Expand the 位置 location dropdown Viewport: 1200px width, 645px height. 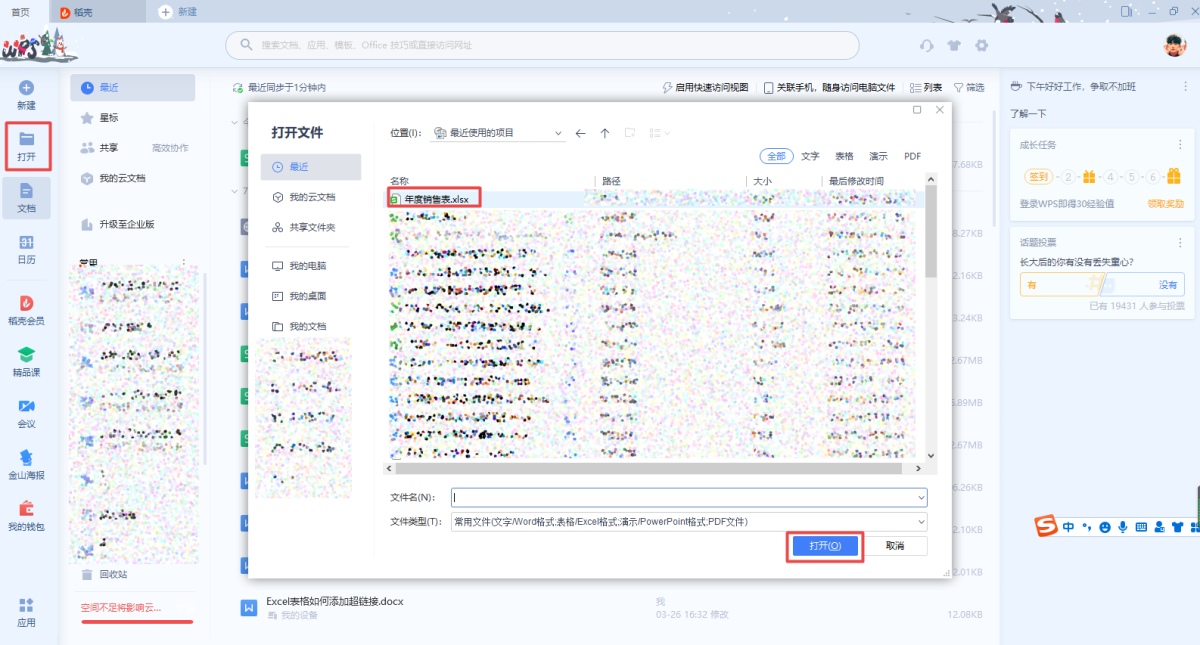point(559,133)
